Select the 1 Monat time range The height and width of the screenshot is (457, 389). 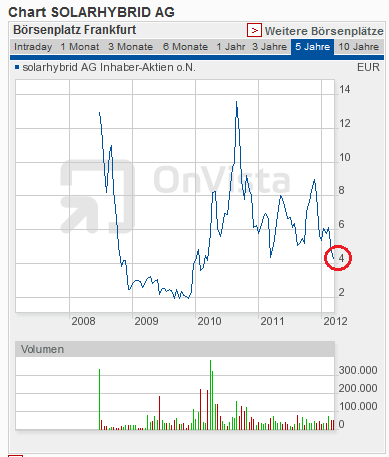80,47
